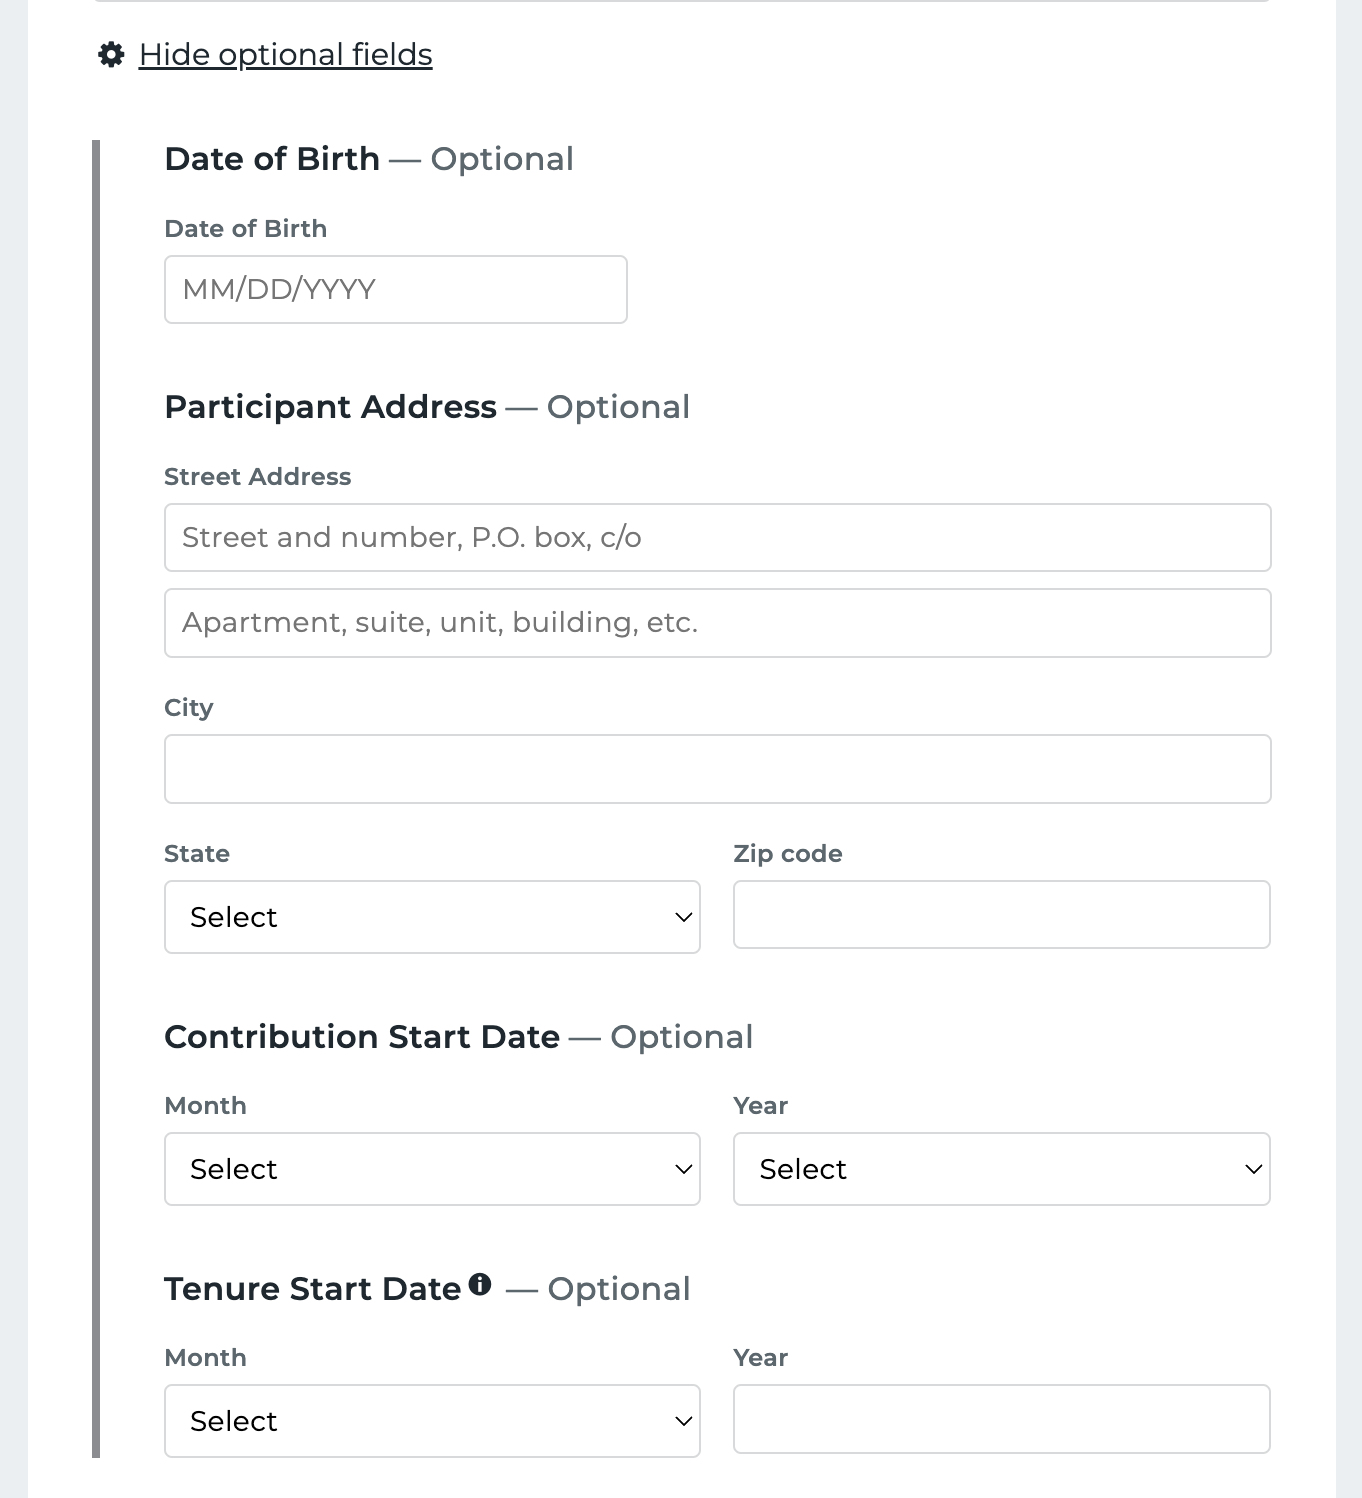This screenshot has height=1498, width=1362.
Task: Click the Tenure Start Date Year field
Action: click(1002, 1419)
